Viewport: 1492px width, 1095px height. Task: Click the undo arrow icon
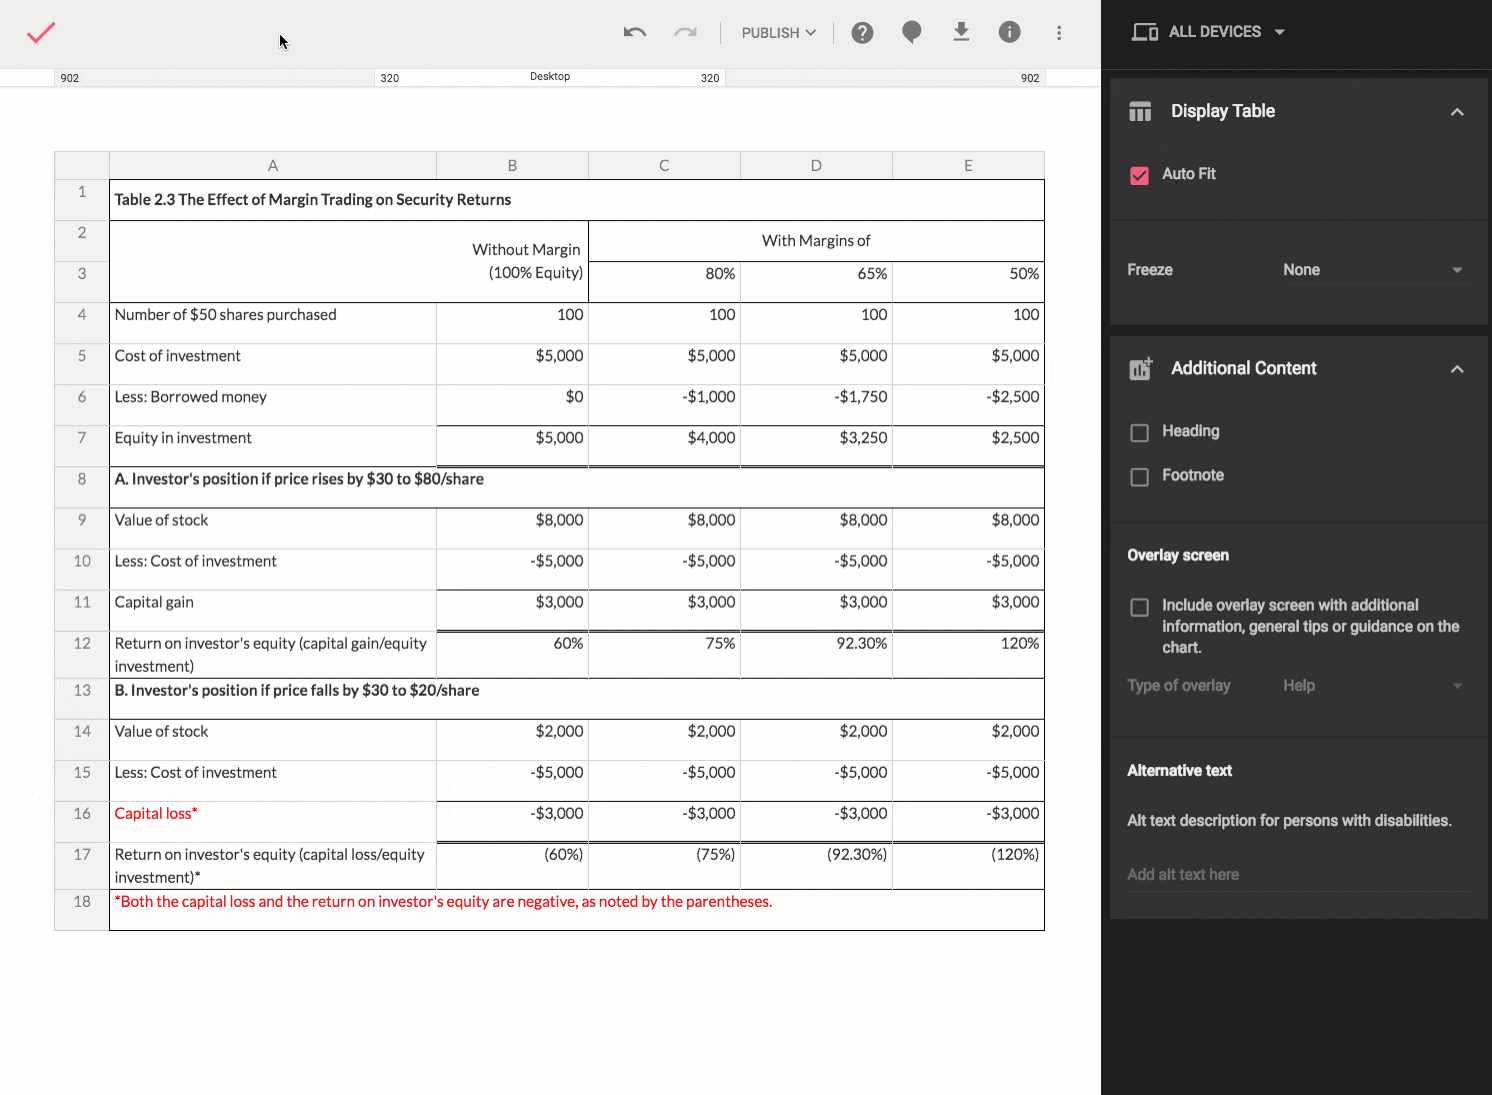coord(635,32)
